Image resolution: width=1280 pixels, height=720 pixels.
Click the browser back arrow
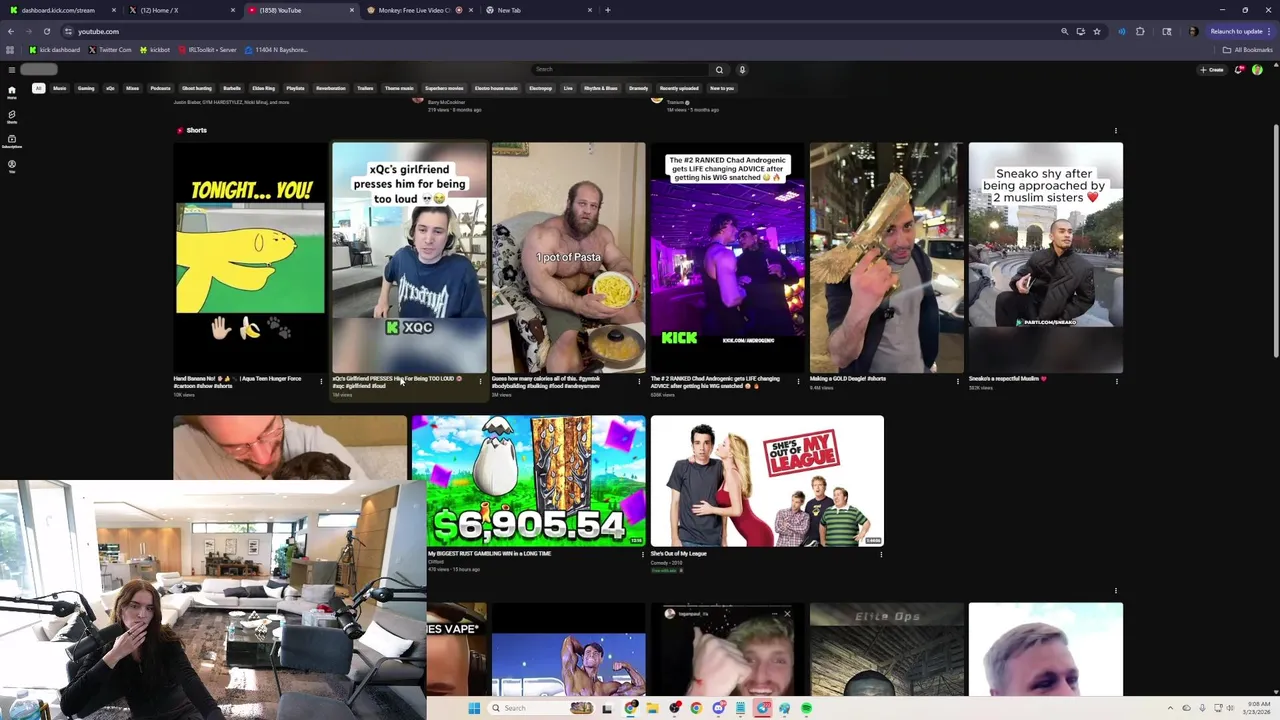coord(11,31)
